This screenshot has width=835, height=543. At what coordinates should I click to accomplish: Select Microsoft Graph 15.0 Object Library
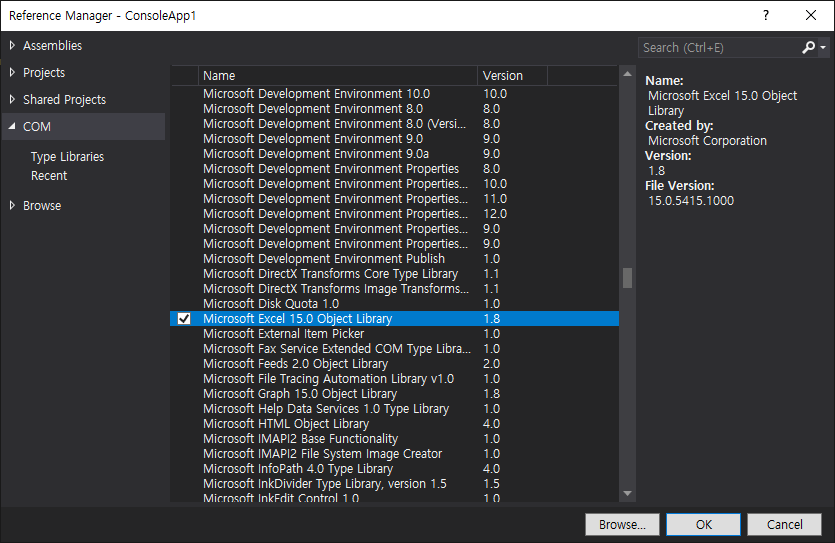(x=394, y=393)
